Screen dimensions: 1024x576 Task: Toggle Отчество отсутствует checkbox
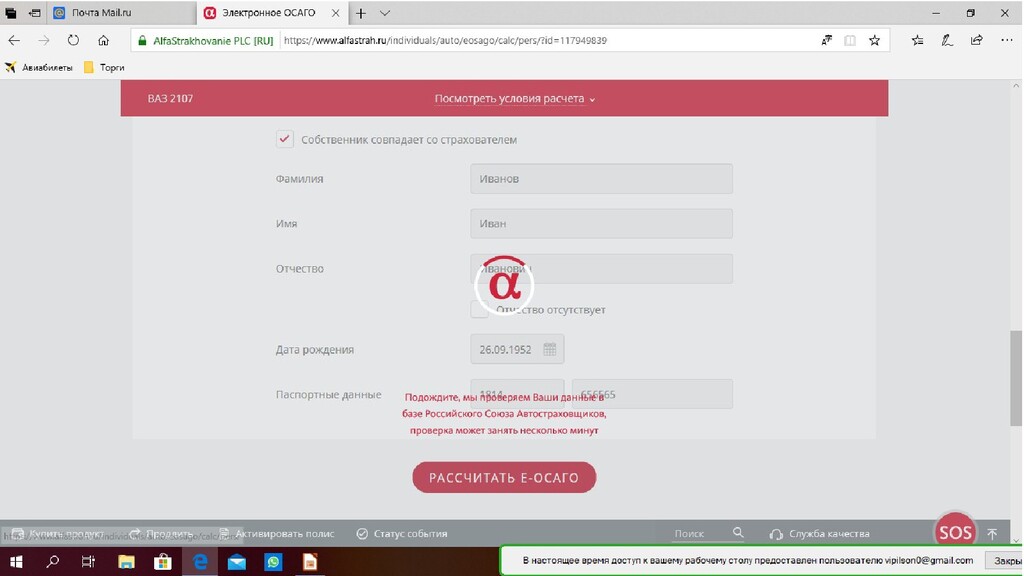pos(479,310)
